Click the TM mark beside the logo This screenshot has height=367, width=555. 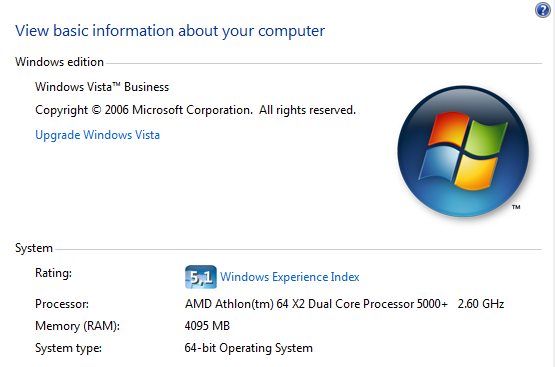click(516, 207)
